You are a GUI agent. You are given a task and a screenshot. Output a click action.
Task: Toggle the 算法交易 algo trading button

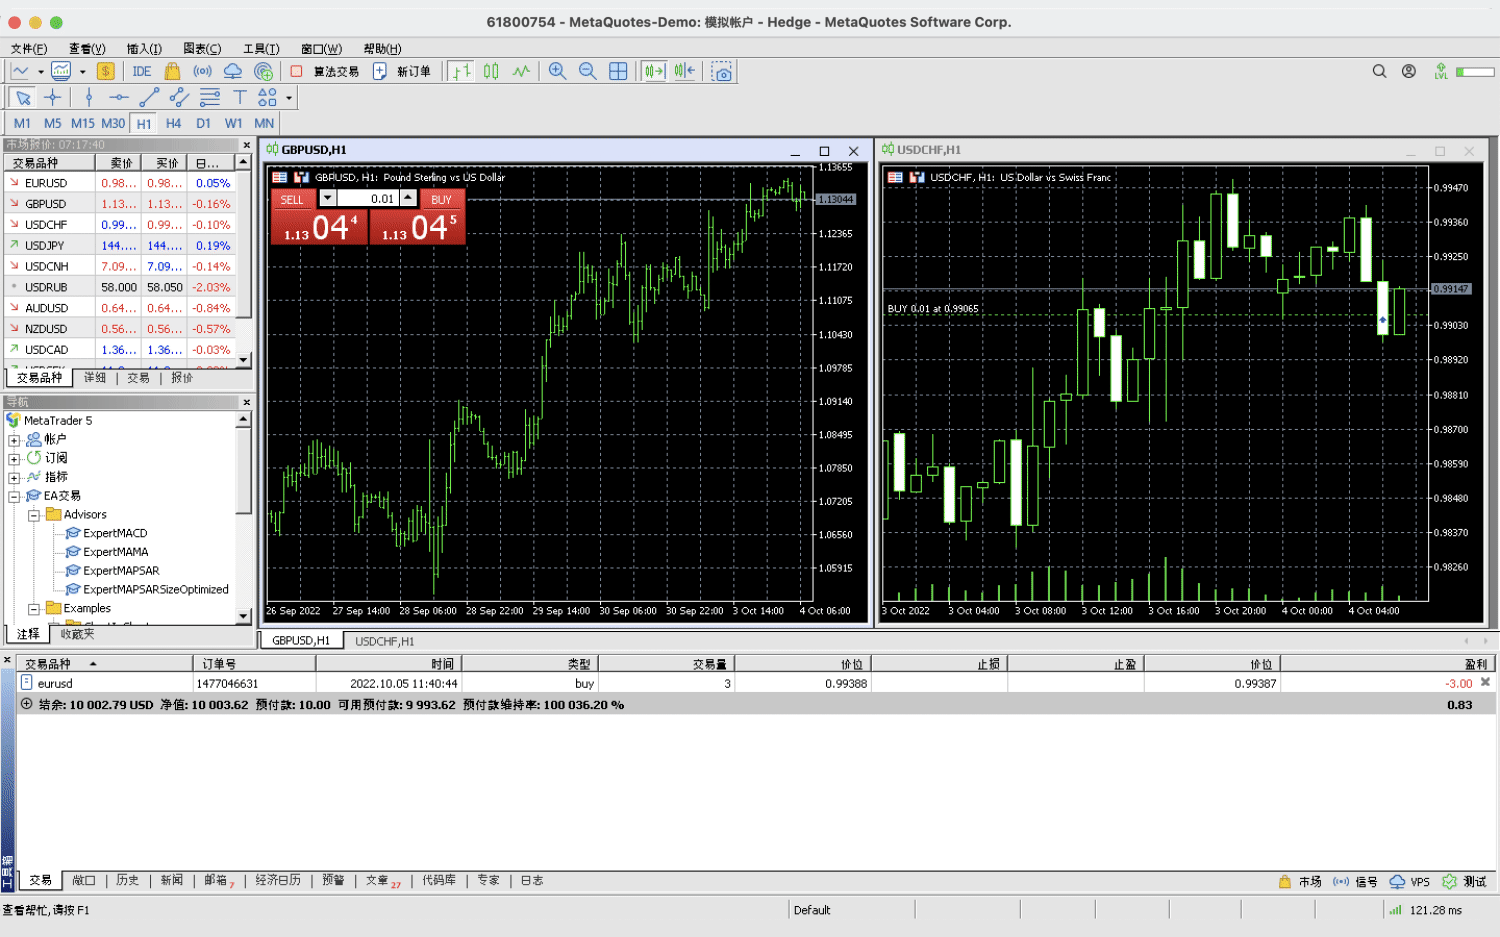click(325, 71)
